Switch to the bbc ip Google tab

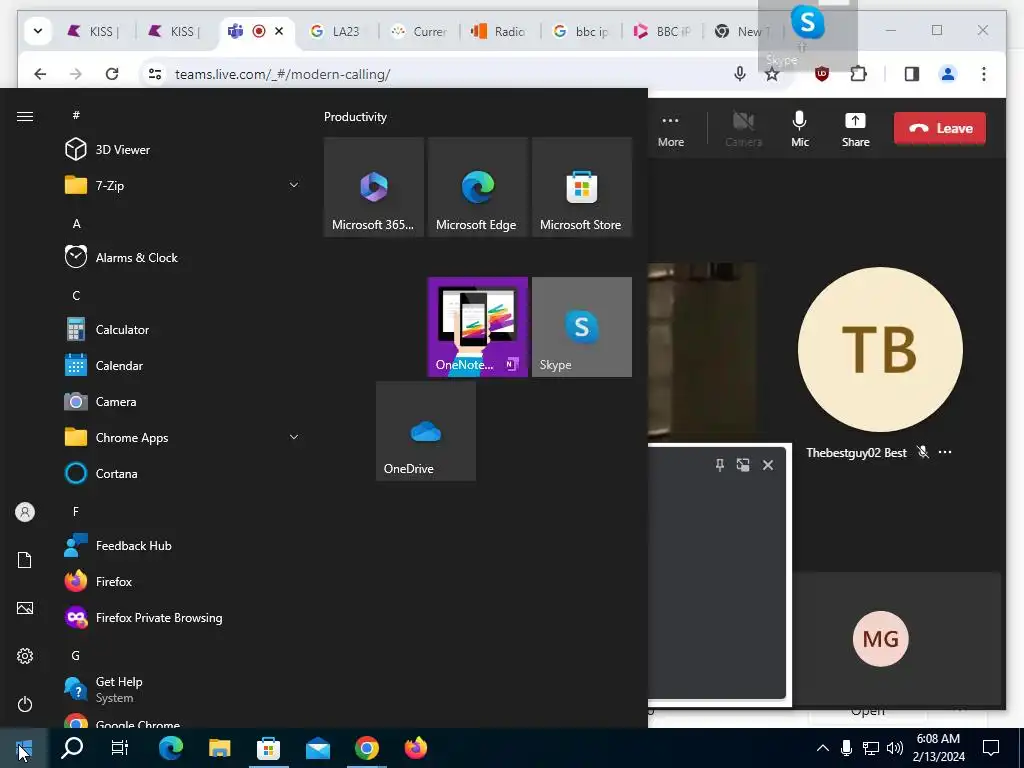pos(581,31)
